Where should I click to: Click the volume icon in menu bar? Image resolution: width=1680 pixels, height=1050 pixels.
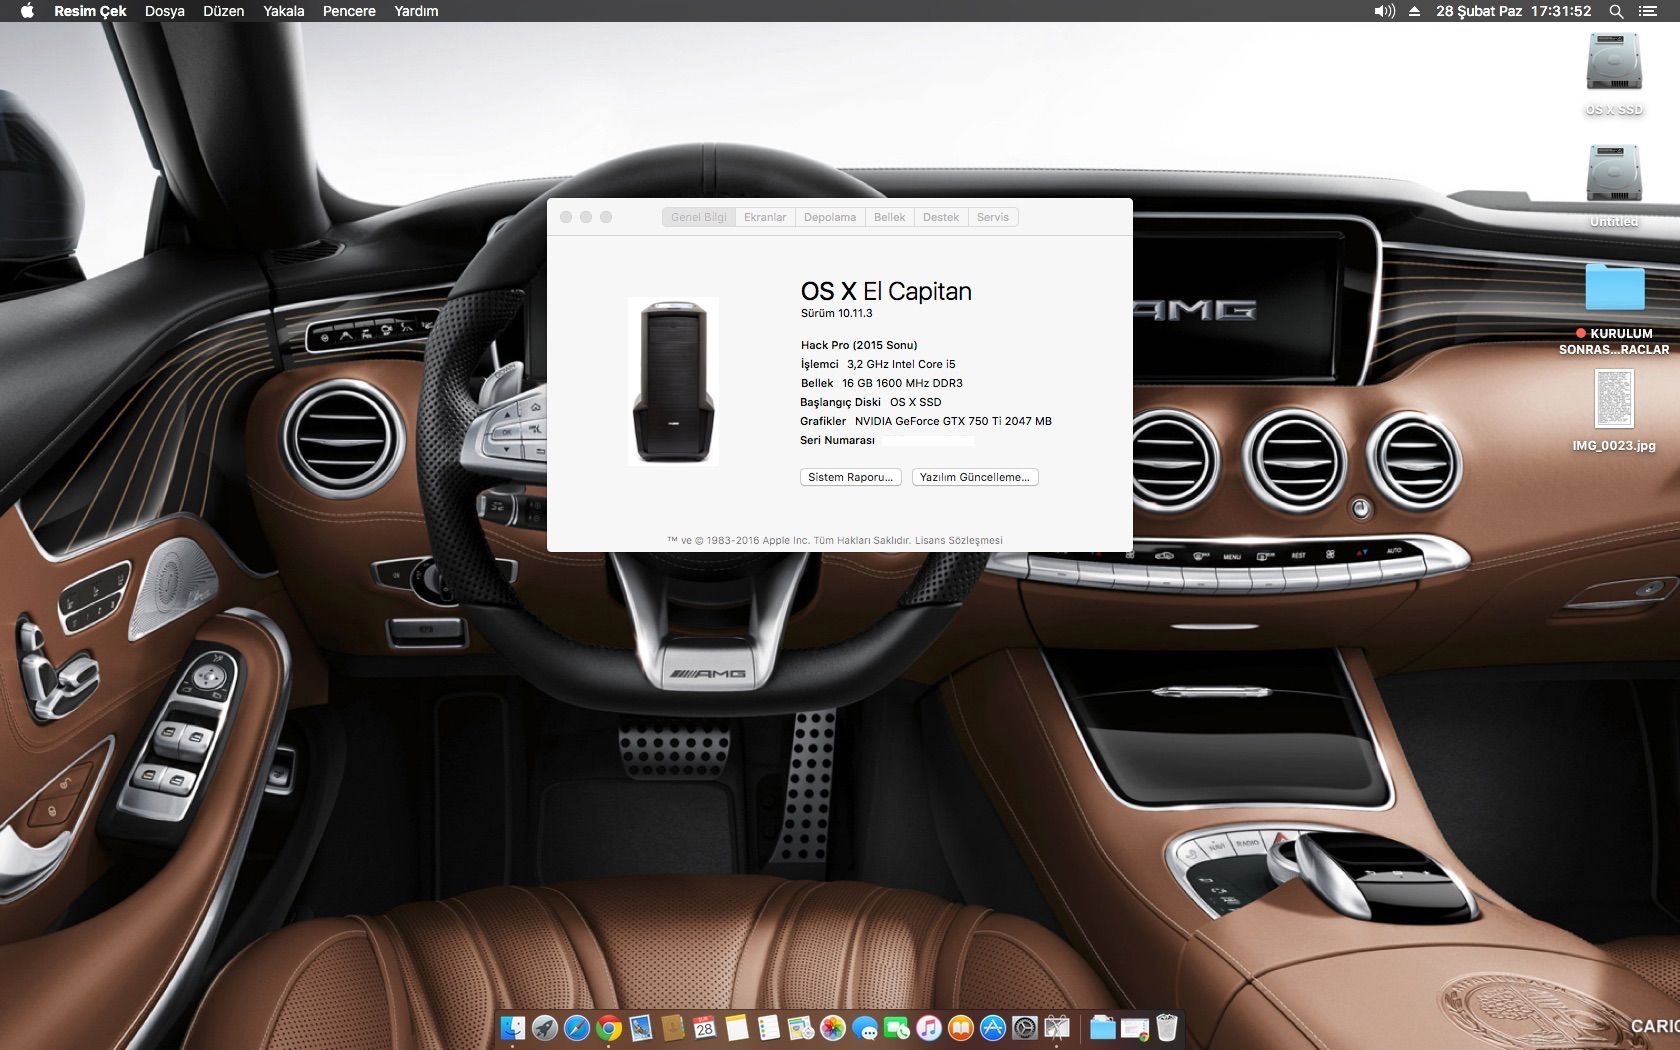tap(1384, 11)
